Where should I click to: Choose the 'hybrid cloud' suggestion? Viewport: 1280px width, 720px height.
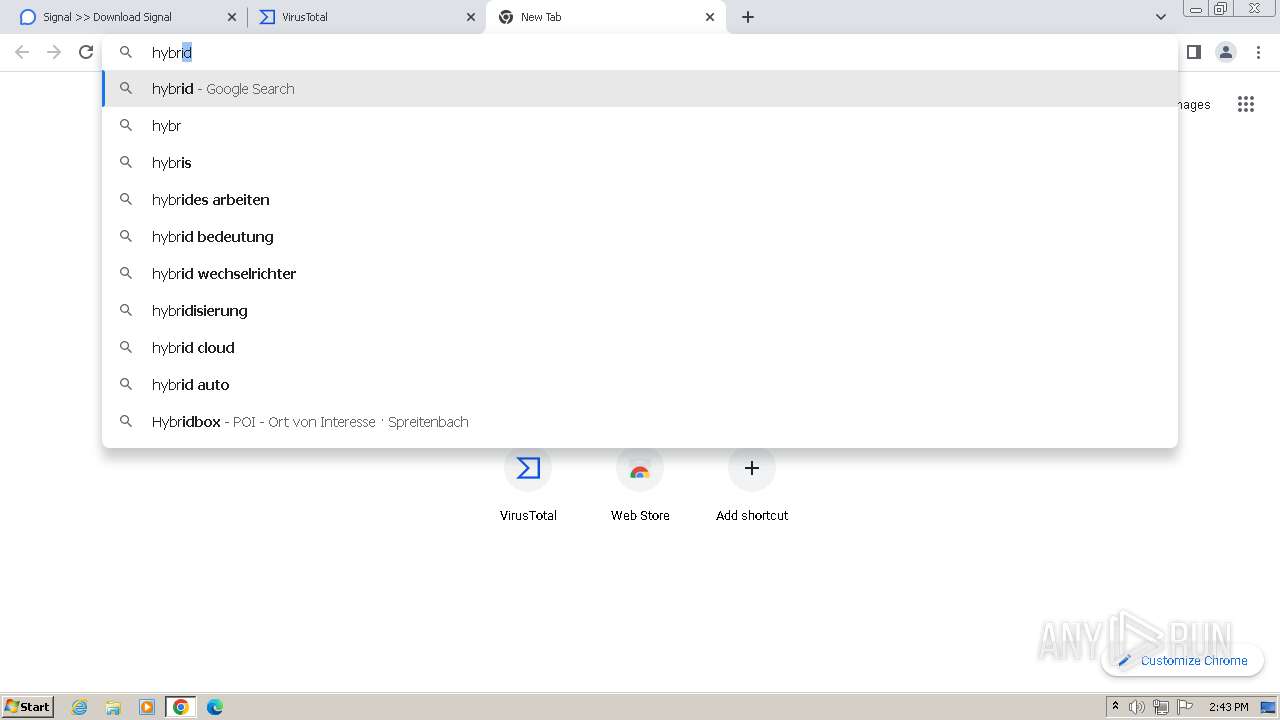point(640,348)
